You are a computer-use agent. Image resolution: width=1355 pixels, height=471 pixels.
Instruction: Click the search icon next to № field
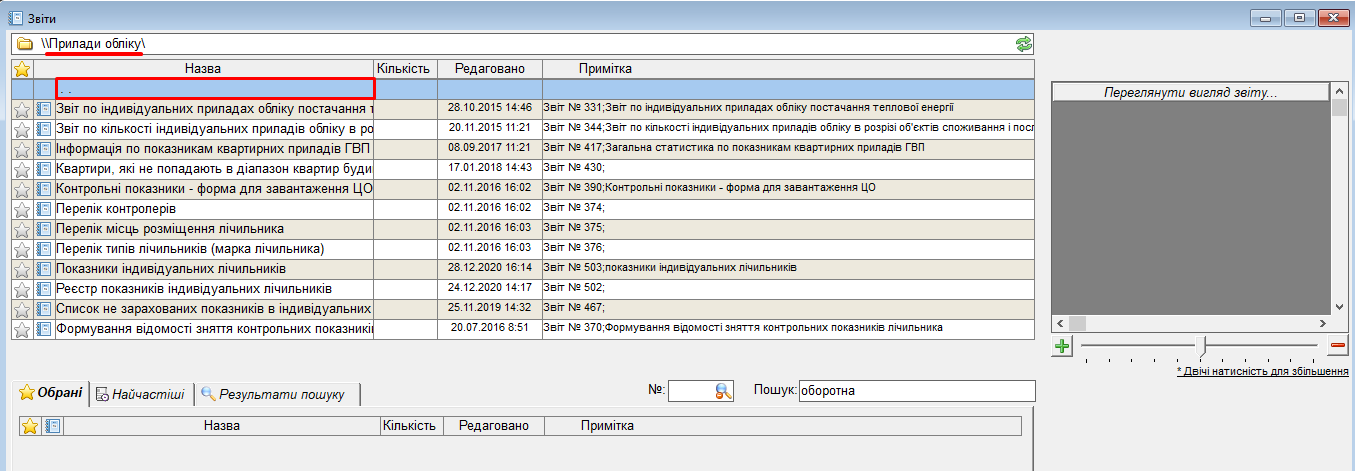(724, 392)
